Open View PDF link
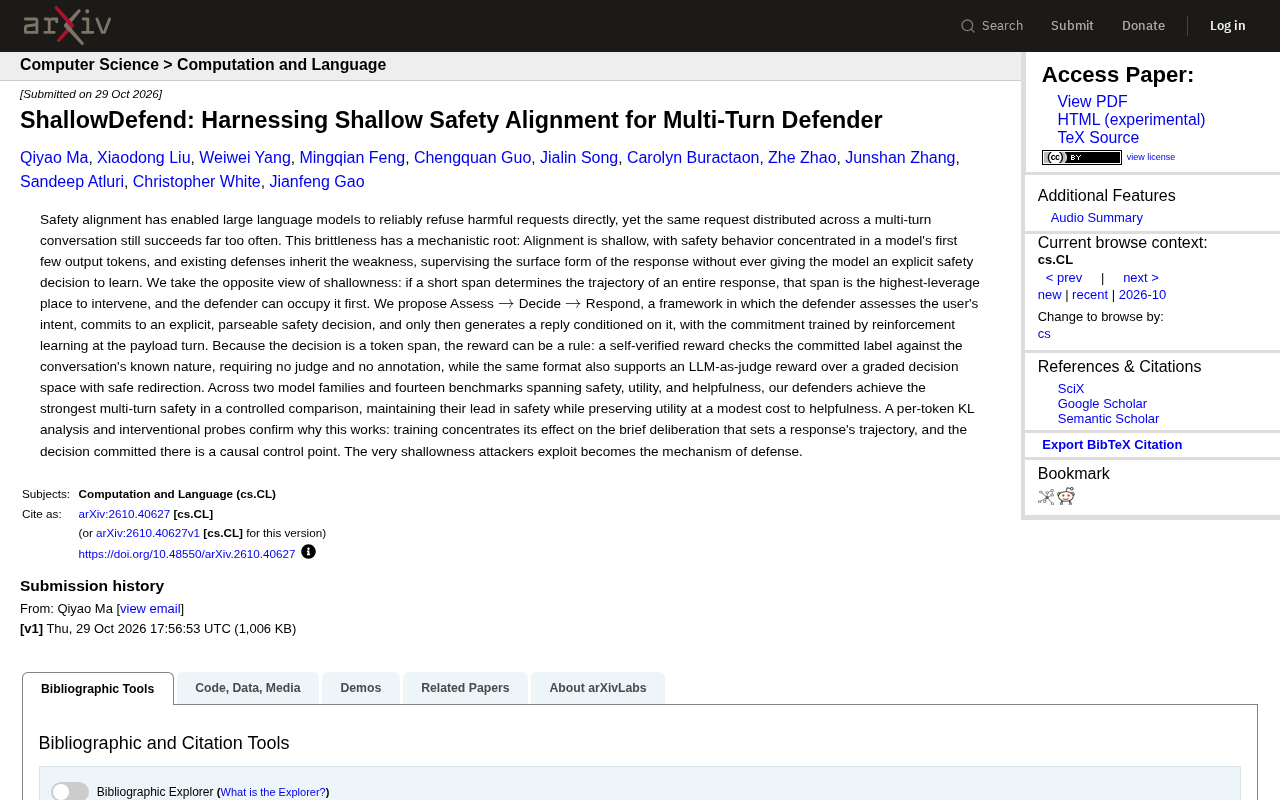Screen dimensions: 1280x800 (x=1092, y=102)
